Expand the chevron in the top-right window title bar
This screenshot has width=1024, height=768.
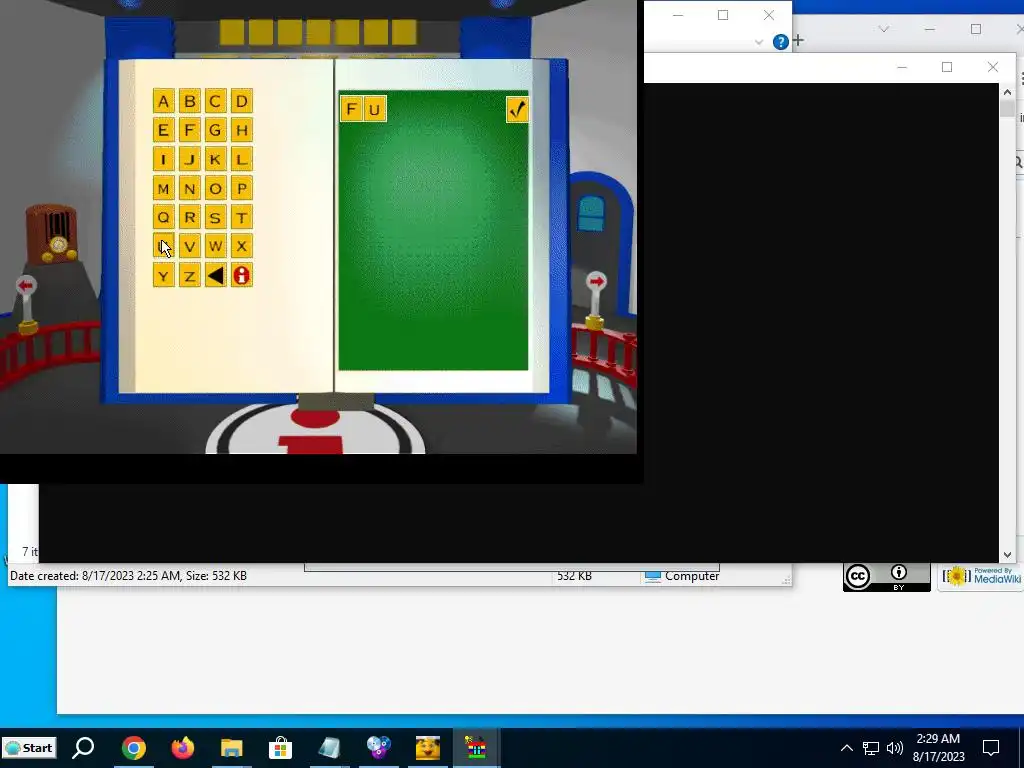[884, 29]
